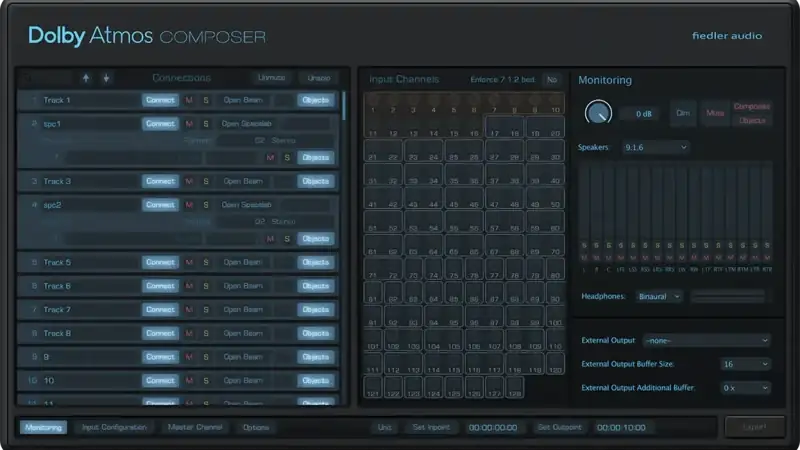
Task: Select input channel 81 cell
Action: (373, 293)
